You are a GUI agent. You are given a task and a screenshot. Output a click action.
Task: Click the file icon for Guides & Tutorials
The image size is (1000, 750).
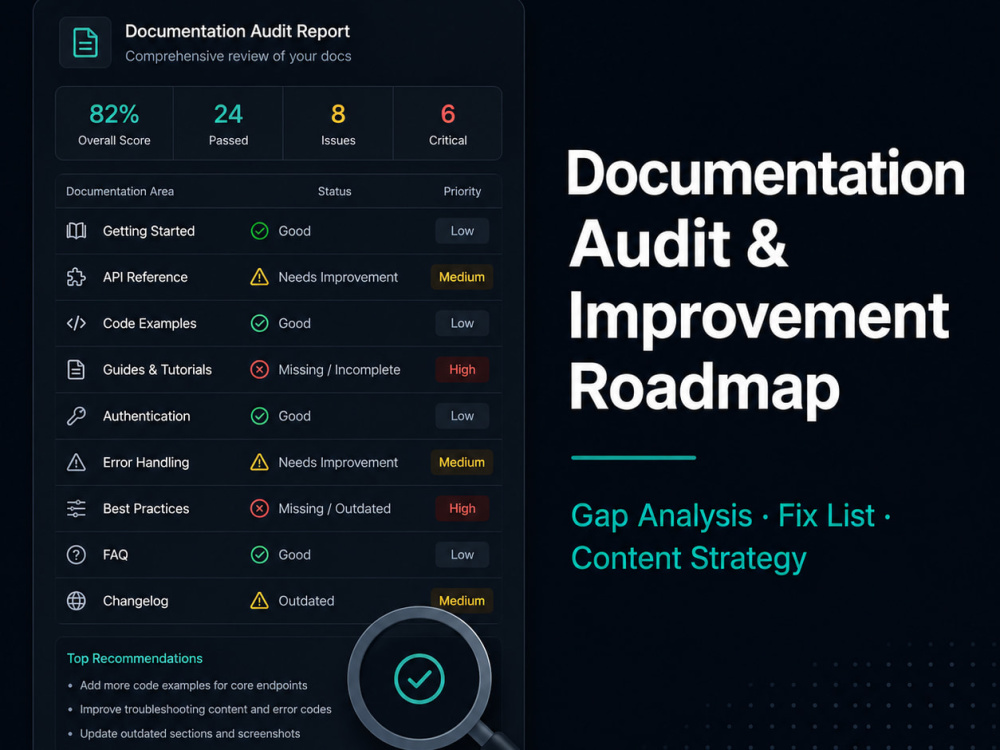[77, 369]
